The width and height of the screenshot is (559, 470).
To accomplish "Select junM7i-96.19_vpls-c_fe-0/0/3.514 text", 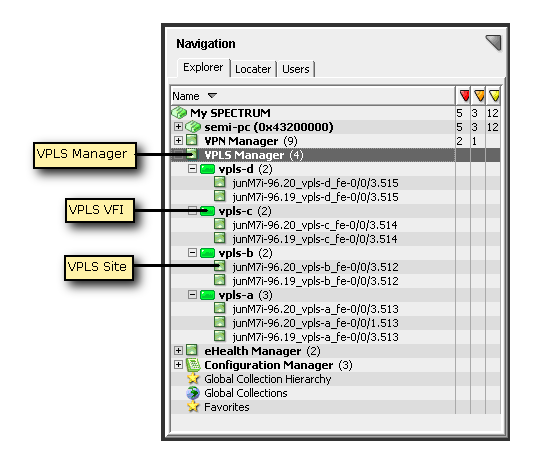I will (315, 239).
